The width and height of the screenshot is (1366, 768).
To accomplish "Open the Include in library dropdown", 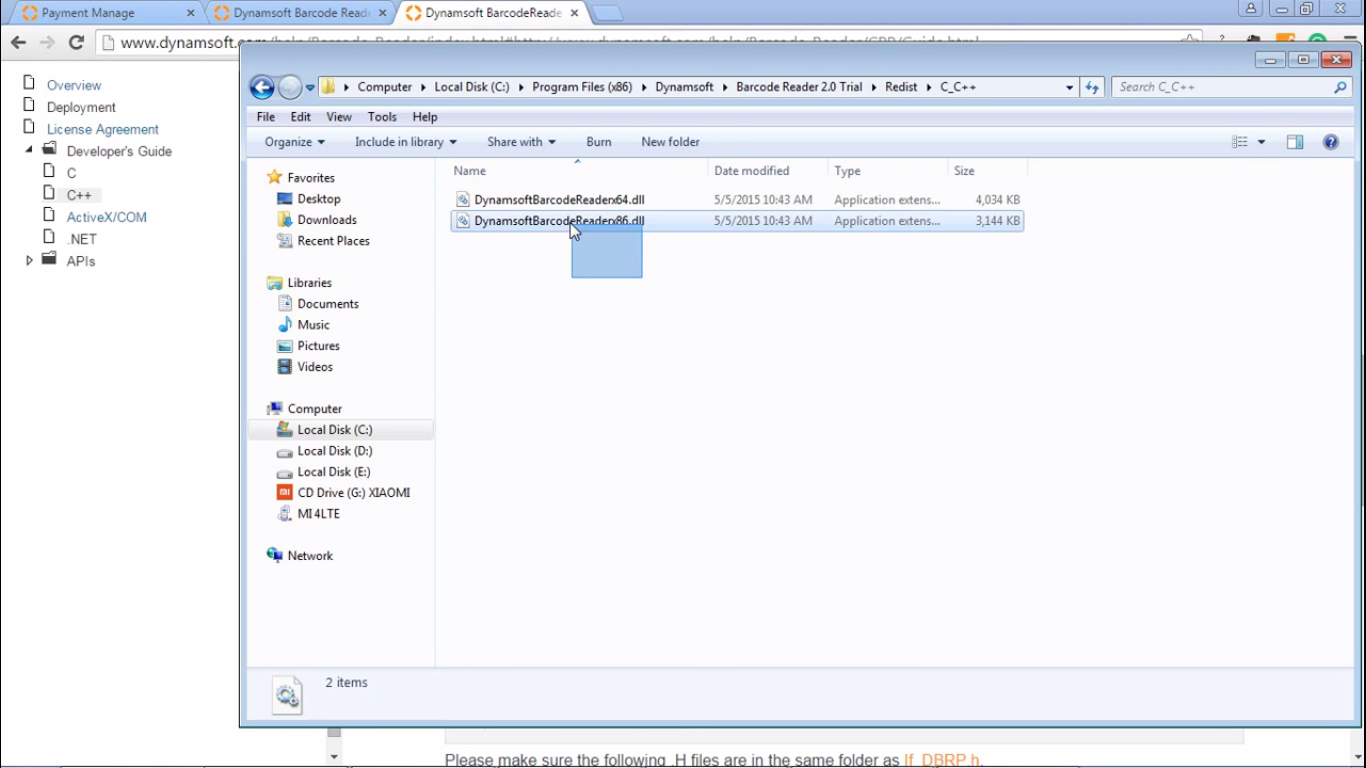I will point(404,141).
